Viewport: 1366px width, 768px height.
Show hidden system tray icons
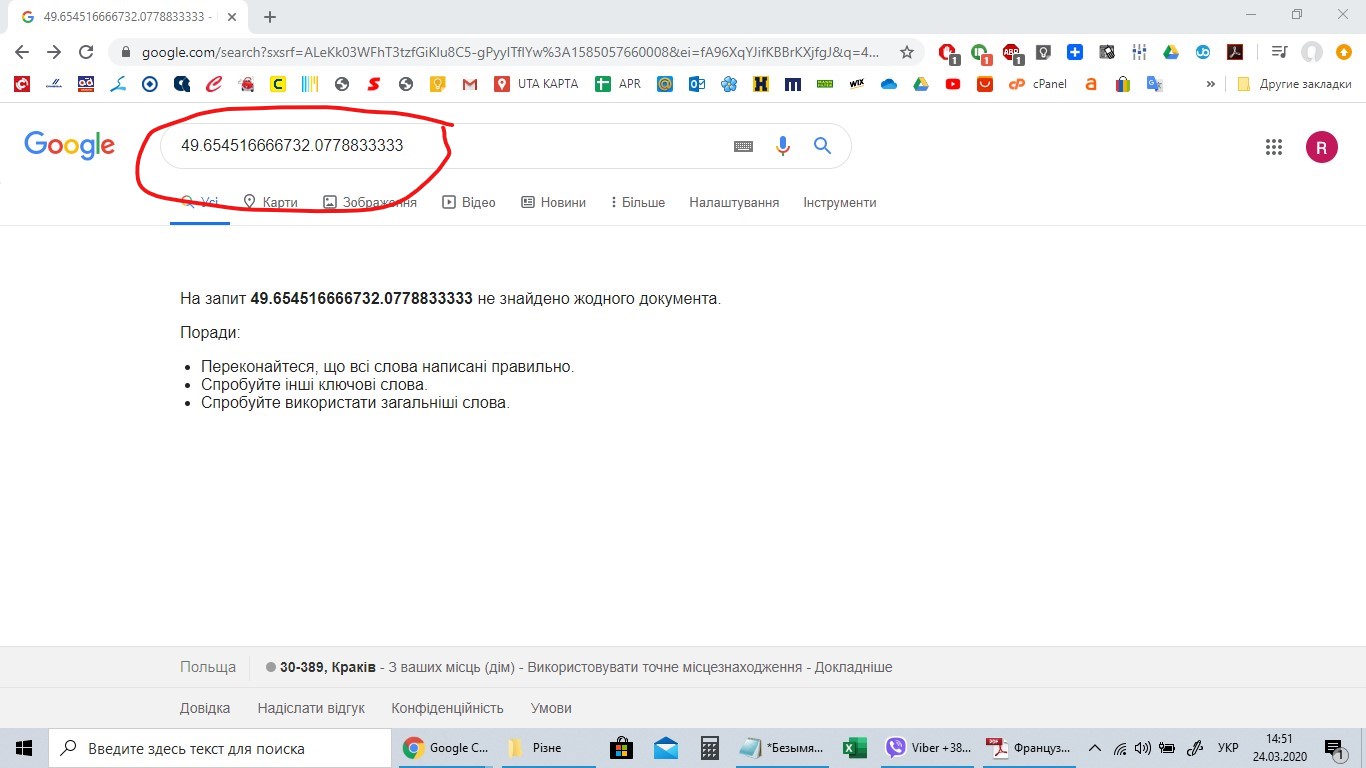tap(1094, 748)
